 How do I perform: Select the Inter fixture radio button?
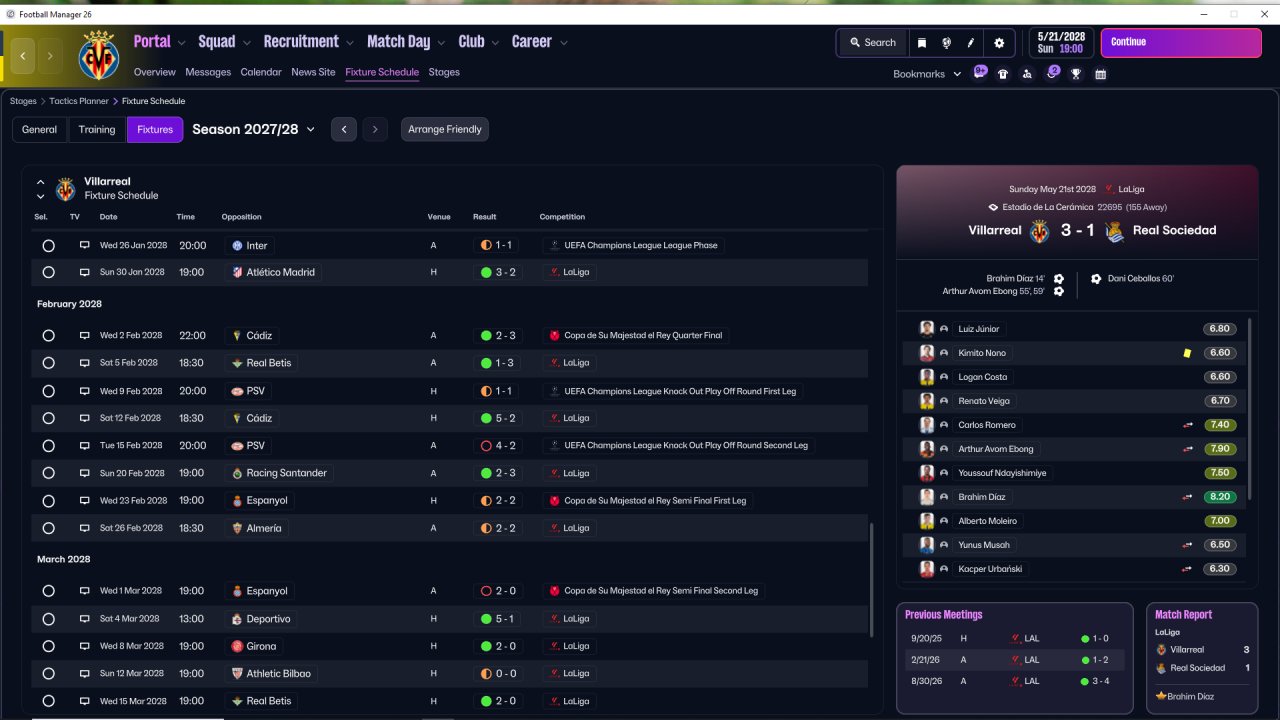tap(48, 245)
